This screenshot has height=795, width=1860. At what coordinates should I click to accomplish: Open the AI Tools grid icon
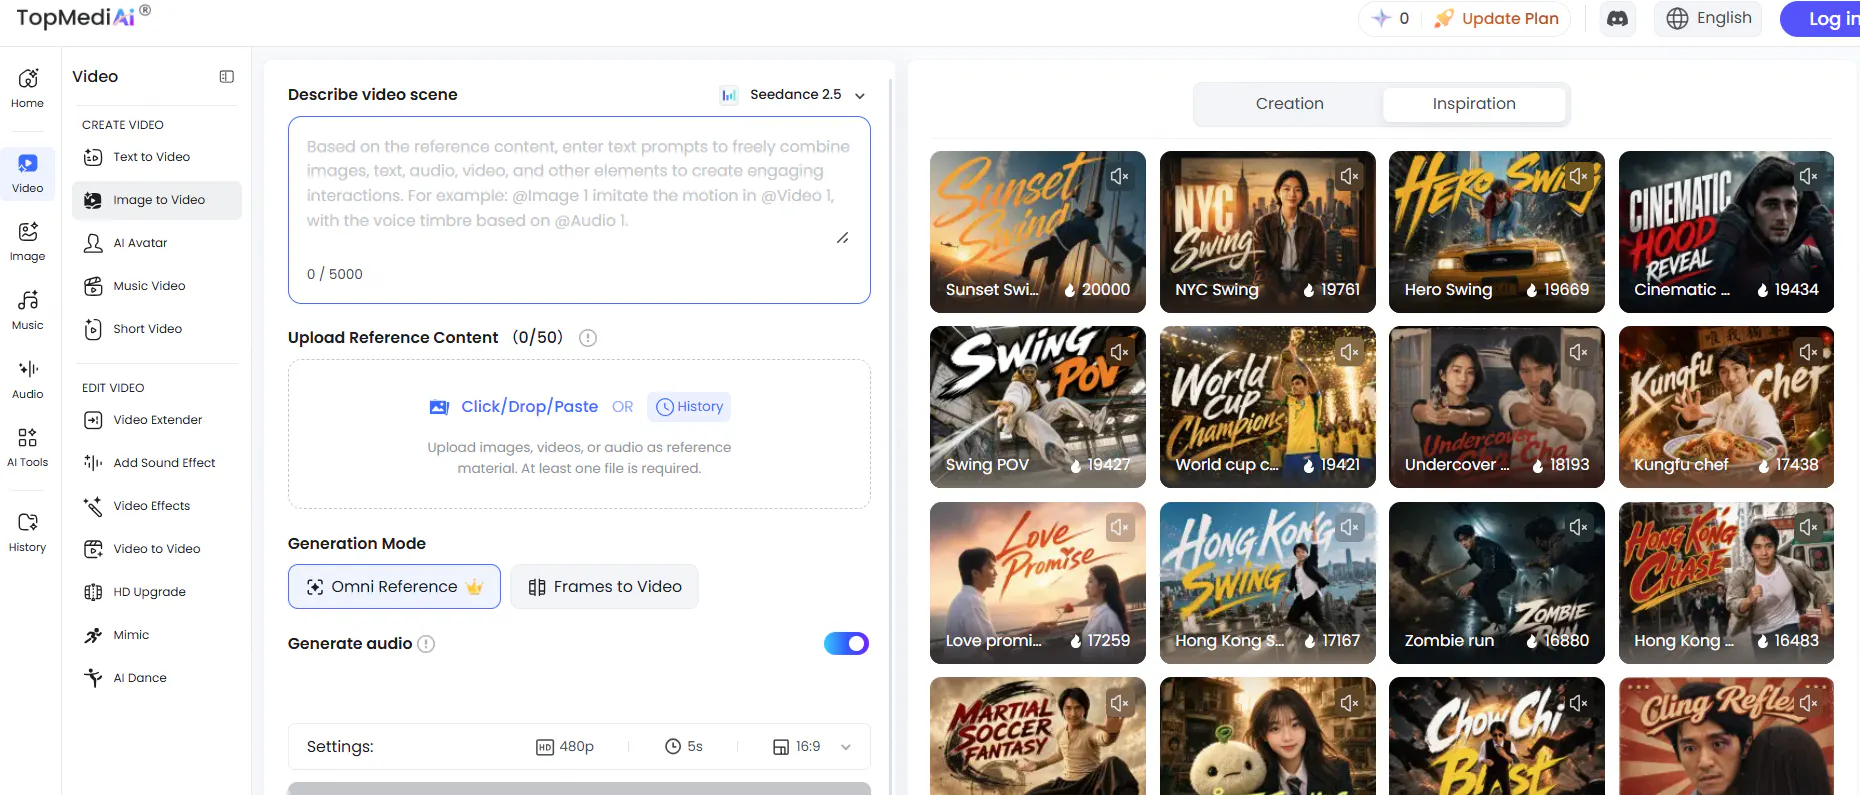(27, 447)
